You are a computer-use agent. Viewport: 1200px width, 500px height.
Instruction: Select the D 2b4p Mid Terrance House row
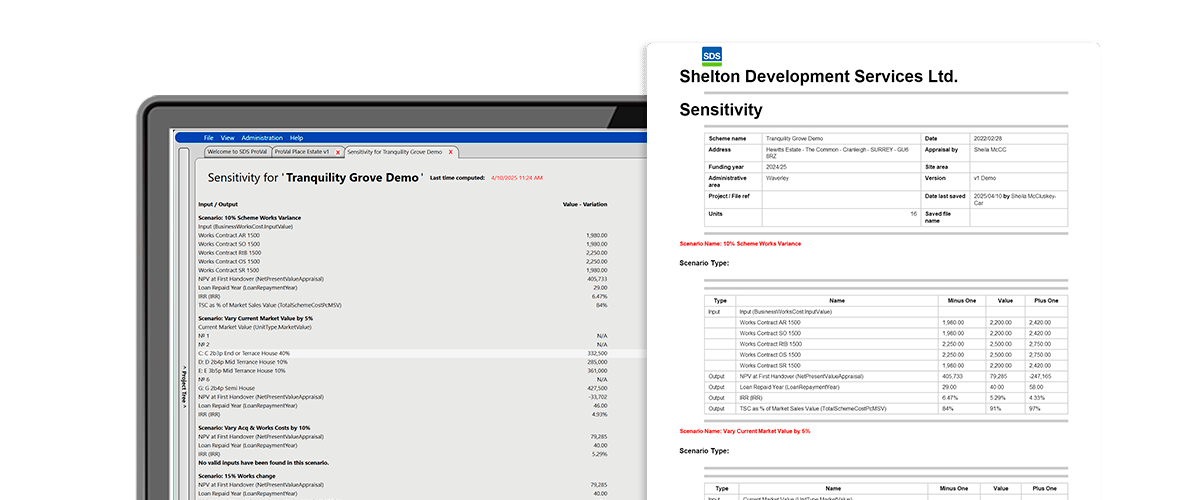pyautogui.click(x=402, y=362)
